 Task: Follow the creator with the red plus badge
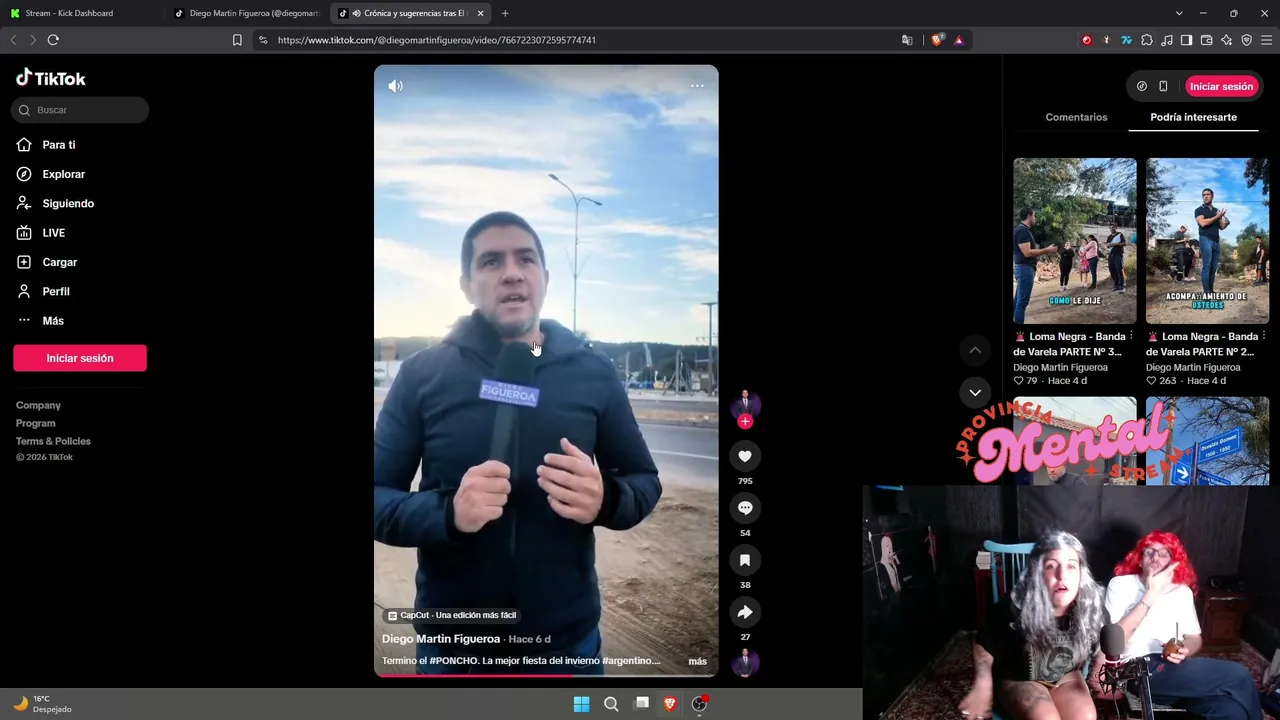(x=745, y=421)
